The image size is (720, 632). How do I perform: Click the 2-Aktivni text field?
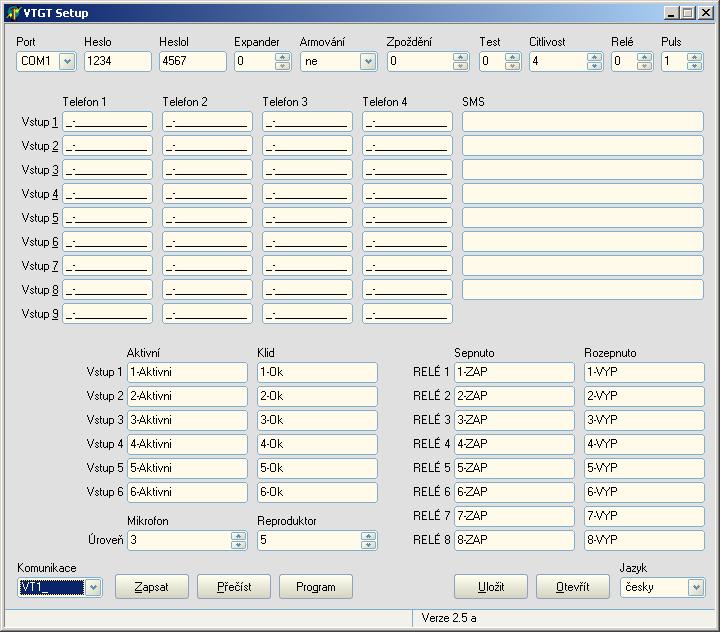point(187,396)
